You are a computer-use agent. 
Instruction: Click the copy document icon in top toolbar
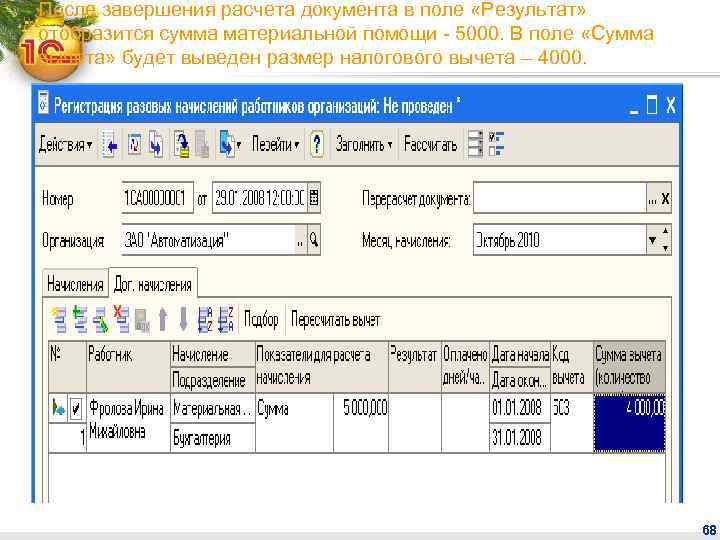[x=156, y=145]
